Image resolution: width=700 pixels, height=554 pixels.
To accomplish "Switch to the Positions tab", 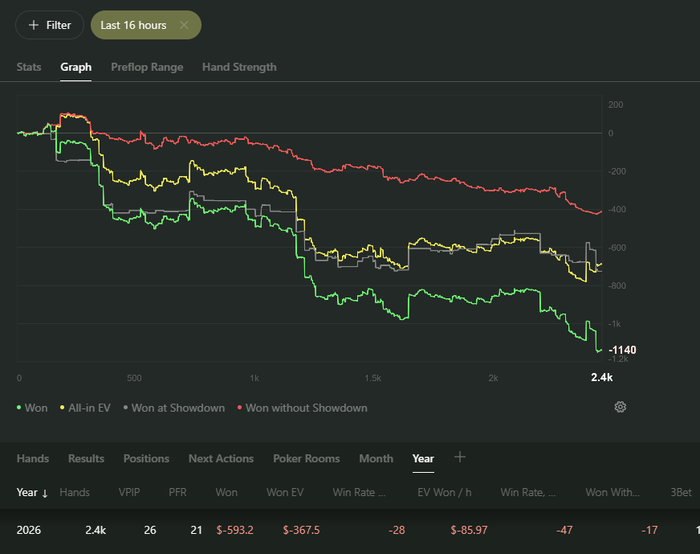I will (146, 458).
